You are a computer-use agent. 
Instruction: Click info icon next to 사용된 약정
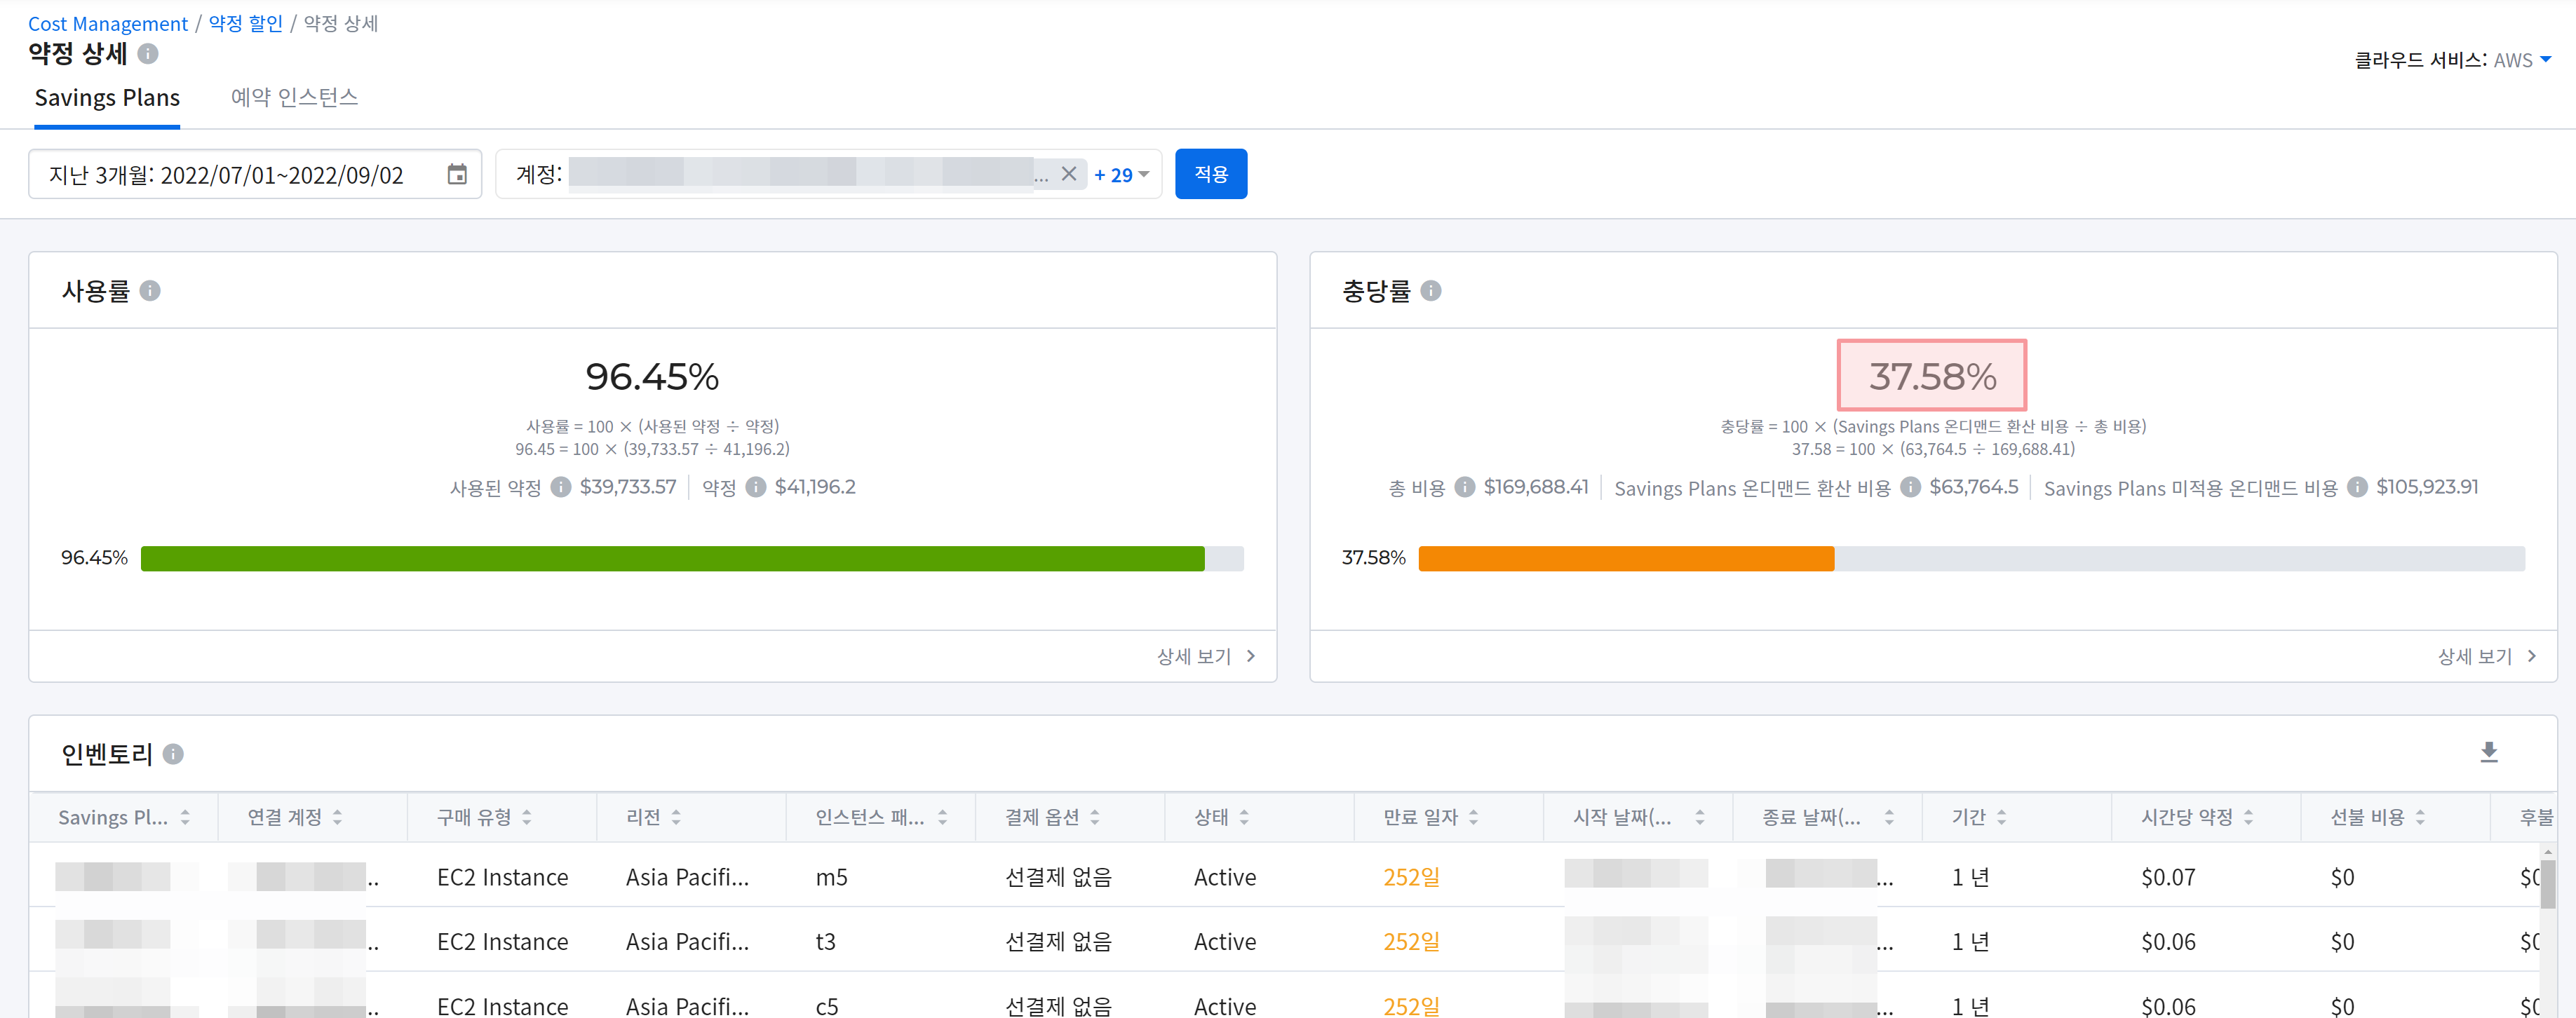click(x=561, y=487)
